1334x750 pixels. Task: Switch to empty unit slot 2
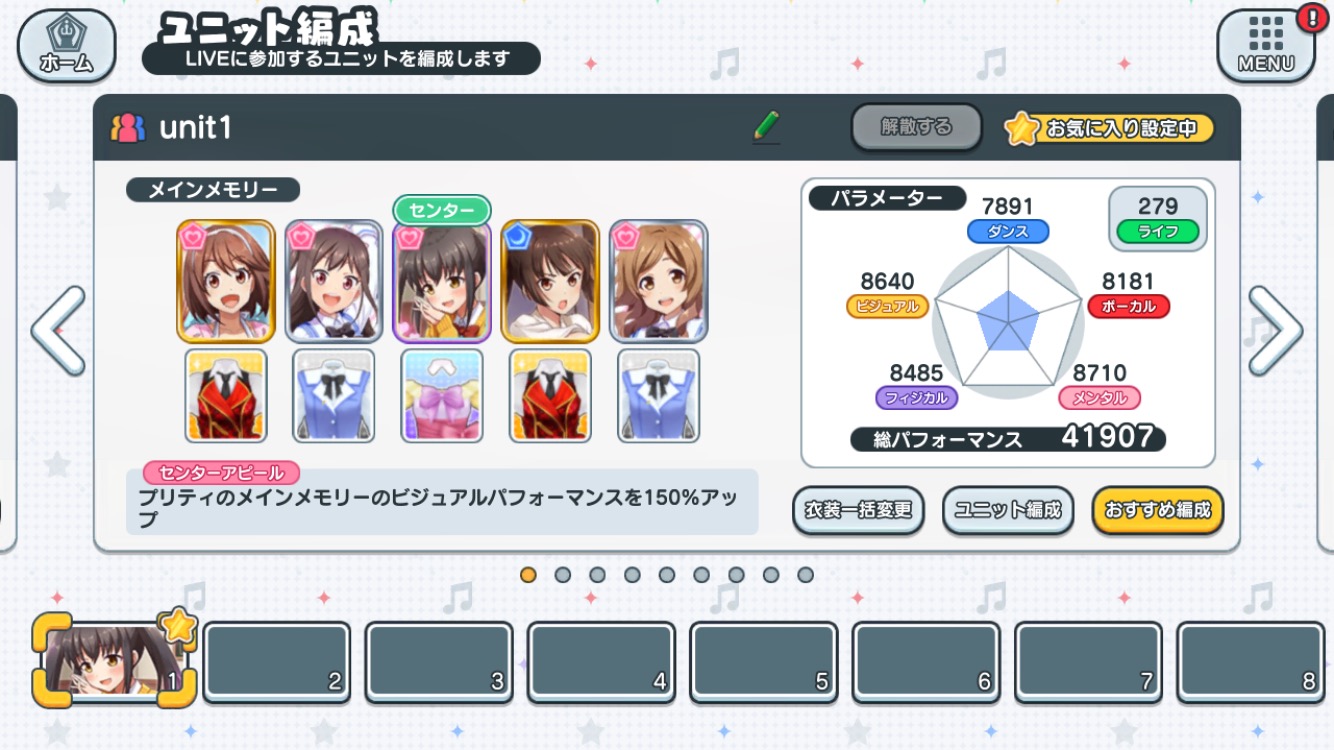pyautogui.click(x=277, y=662)
